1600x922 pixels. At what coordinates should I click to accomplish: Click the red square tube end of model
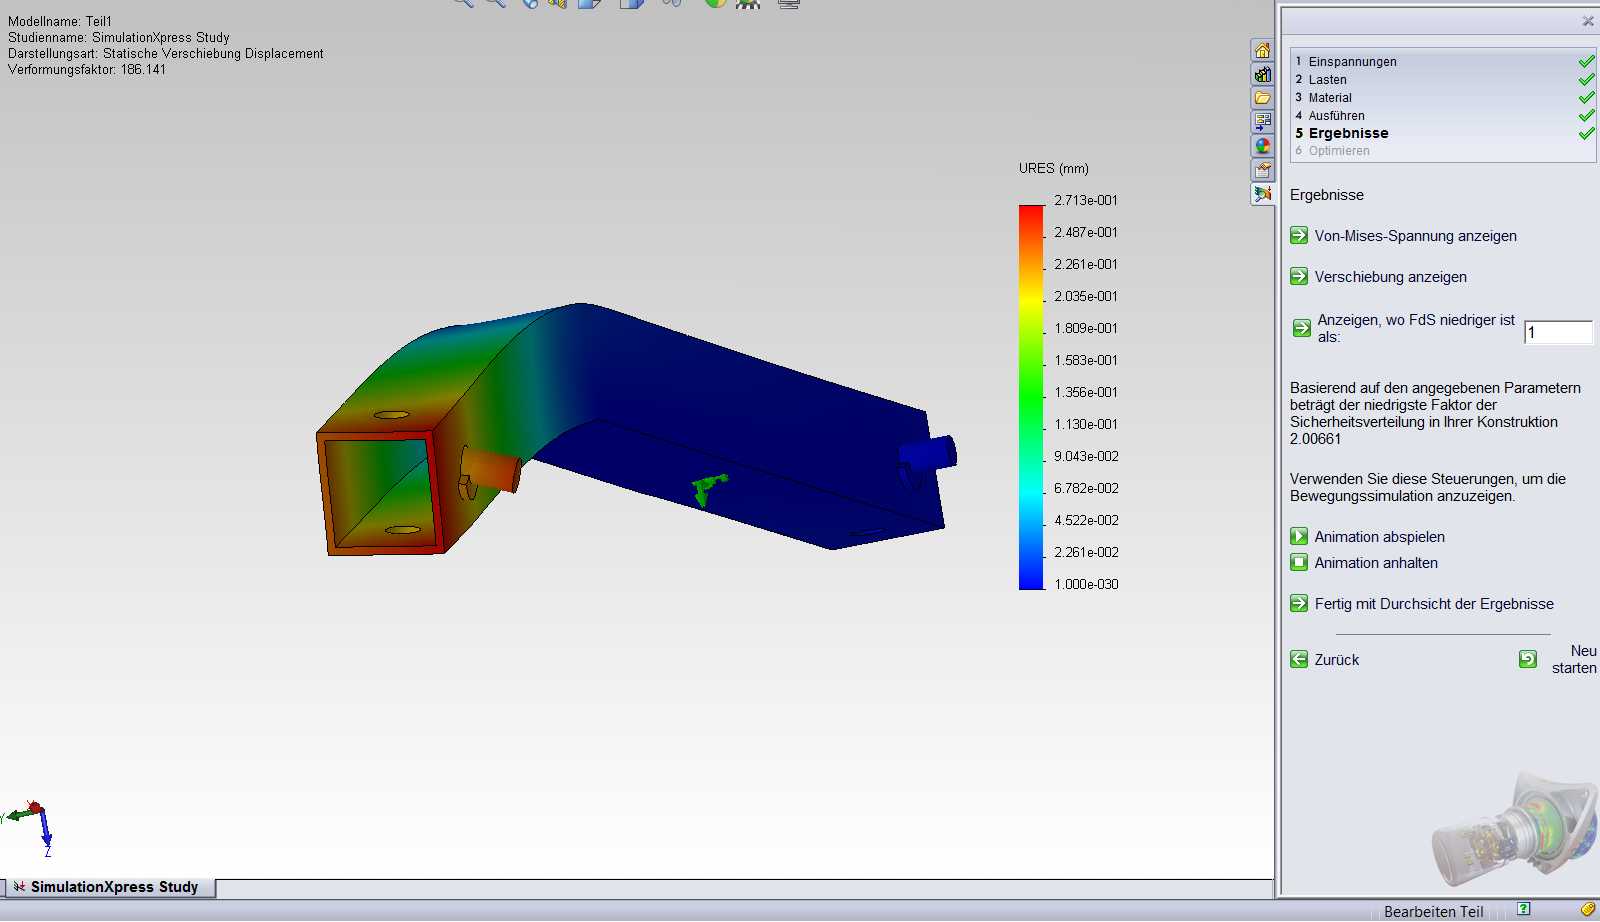pyautogui.click(x=380, y=492)
